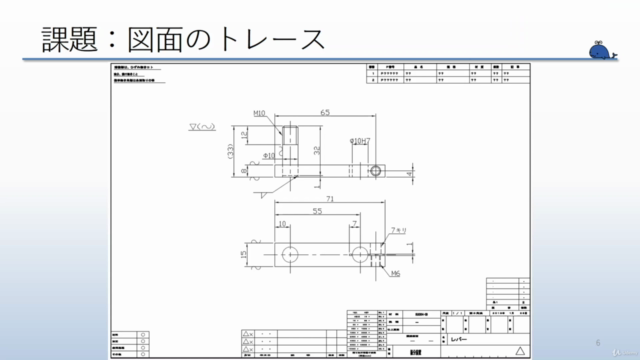This screenshot has height=360, width=640.
Task: Select the 4 thickness dimension at the right end
Action: 410,173
